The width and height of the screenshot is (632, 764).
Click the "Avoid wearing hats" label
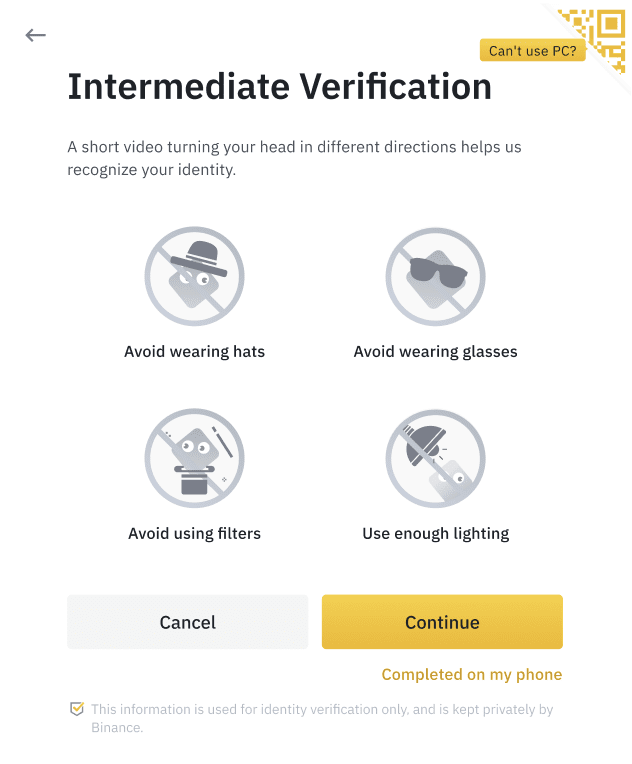tap(194, 351)
